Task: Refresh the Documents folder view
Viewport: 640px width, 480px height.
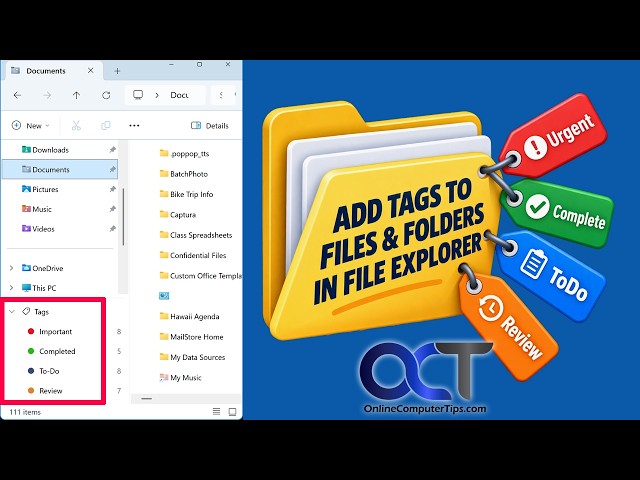Action: pyautogui.click(x=106, y=95)
